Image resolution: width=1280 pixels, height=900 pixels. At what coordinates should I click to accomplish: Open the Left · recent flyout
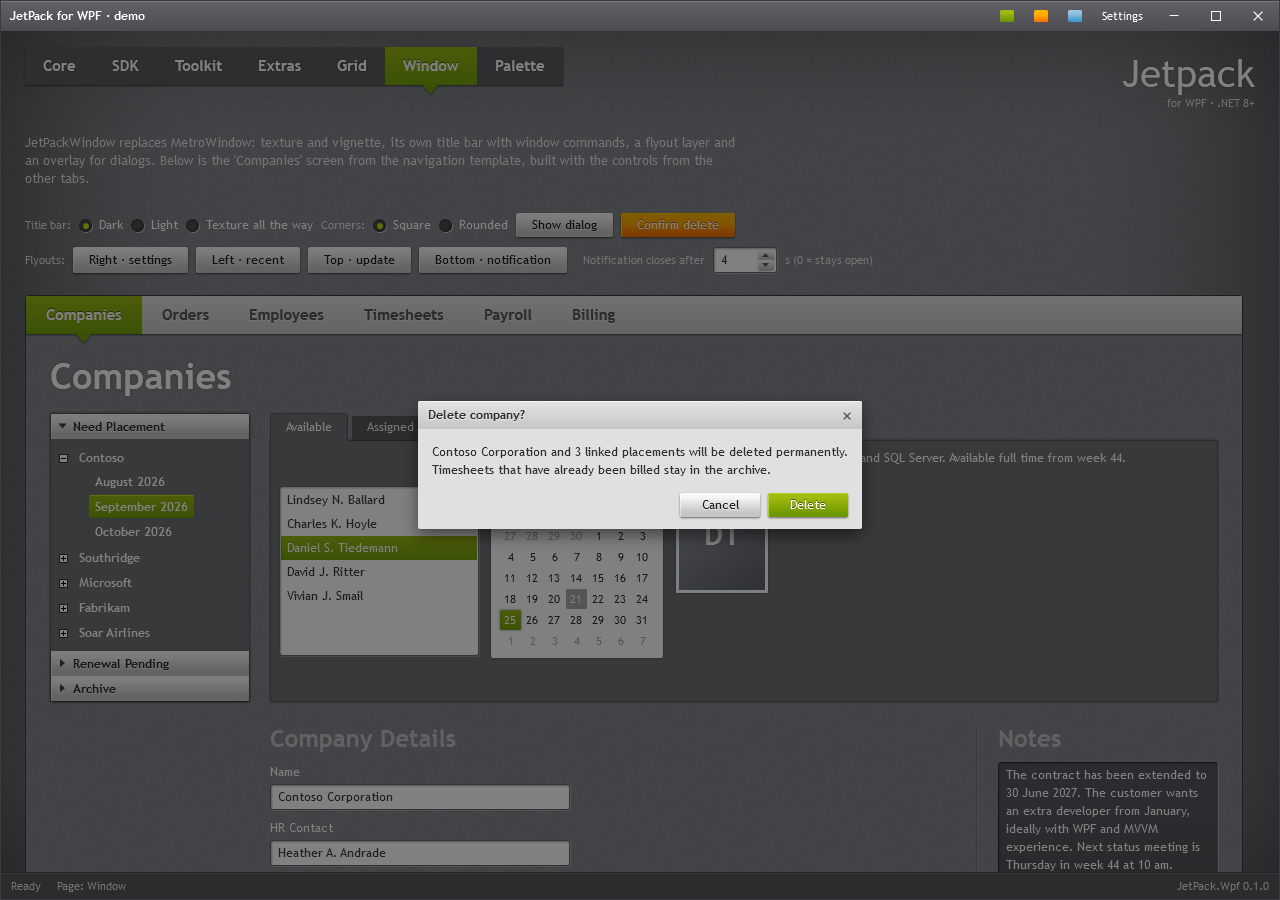[248, 260]
